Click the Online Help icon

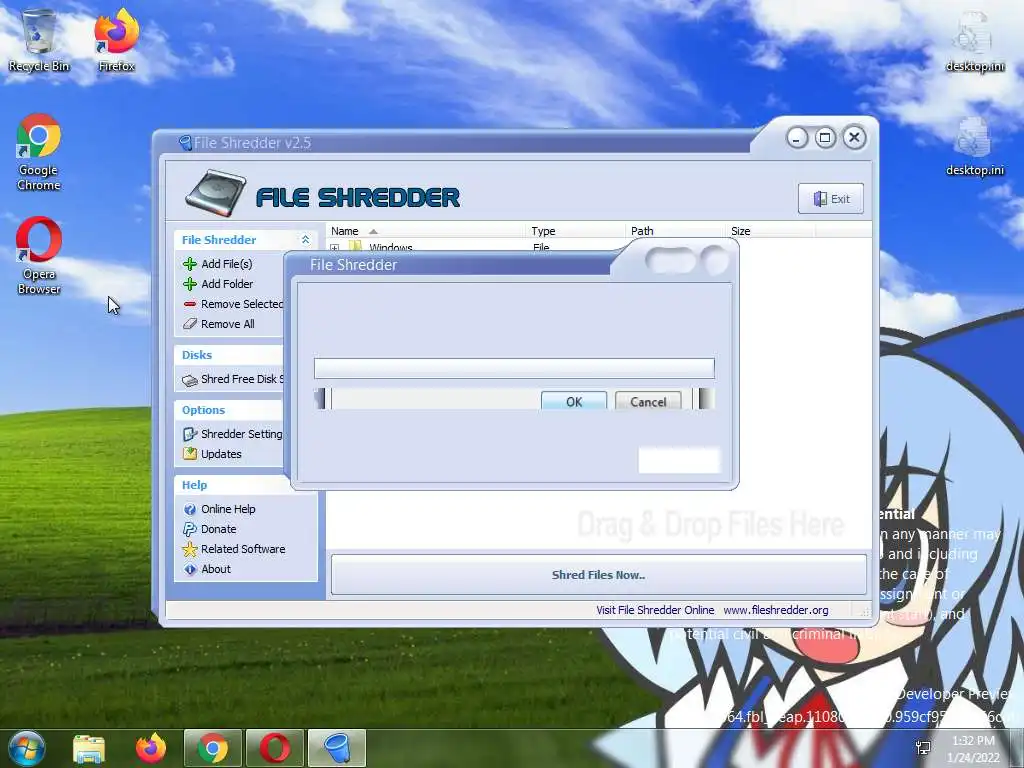click(190, 509)
